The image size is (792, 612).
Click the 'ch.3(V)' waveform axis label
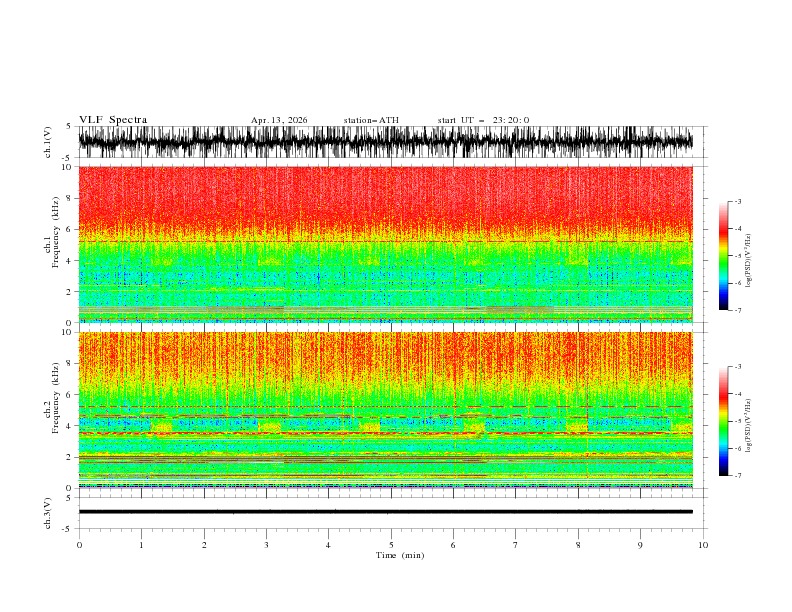click(48, 513)
